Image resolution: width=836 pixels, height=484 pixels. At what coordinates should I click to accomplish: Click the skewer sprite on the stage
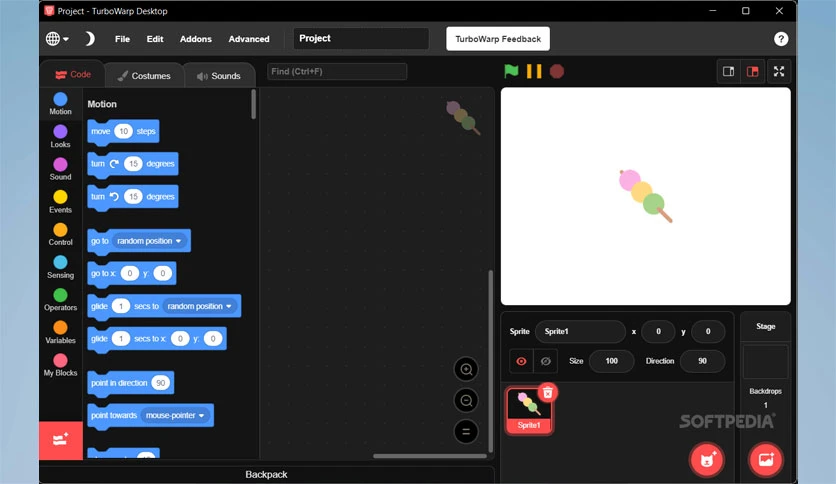(645, 196)
